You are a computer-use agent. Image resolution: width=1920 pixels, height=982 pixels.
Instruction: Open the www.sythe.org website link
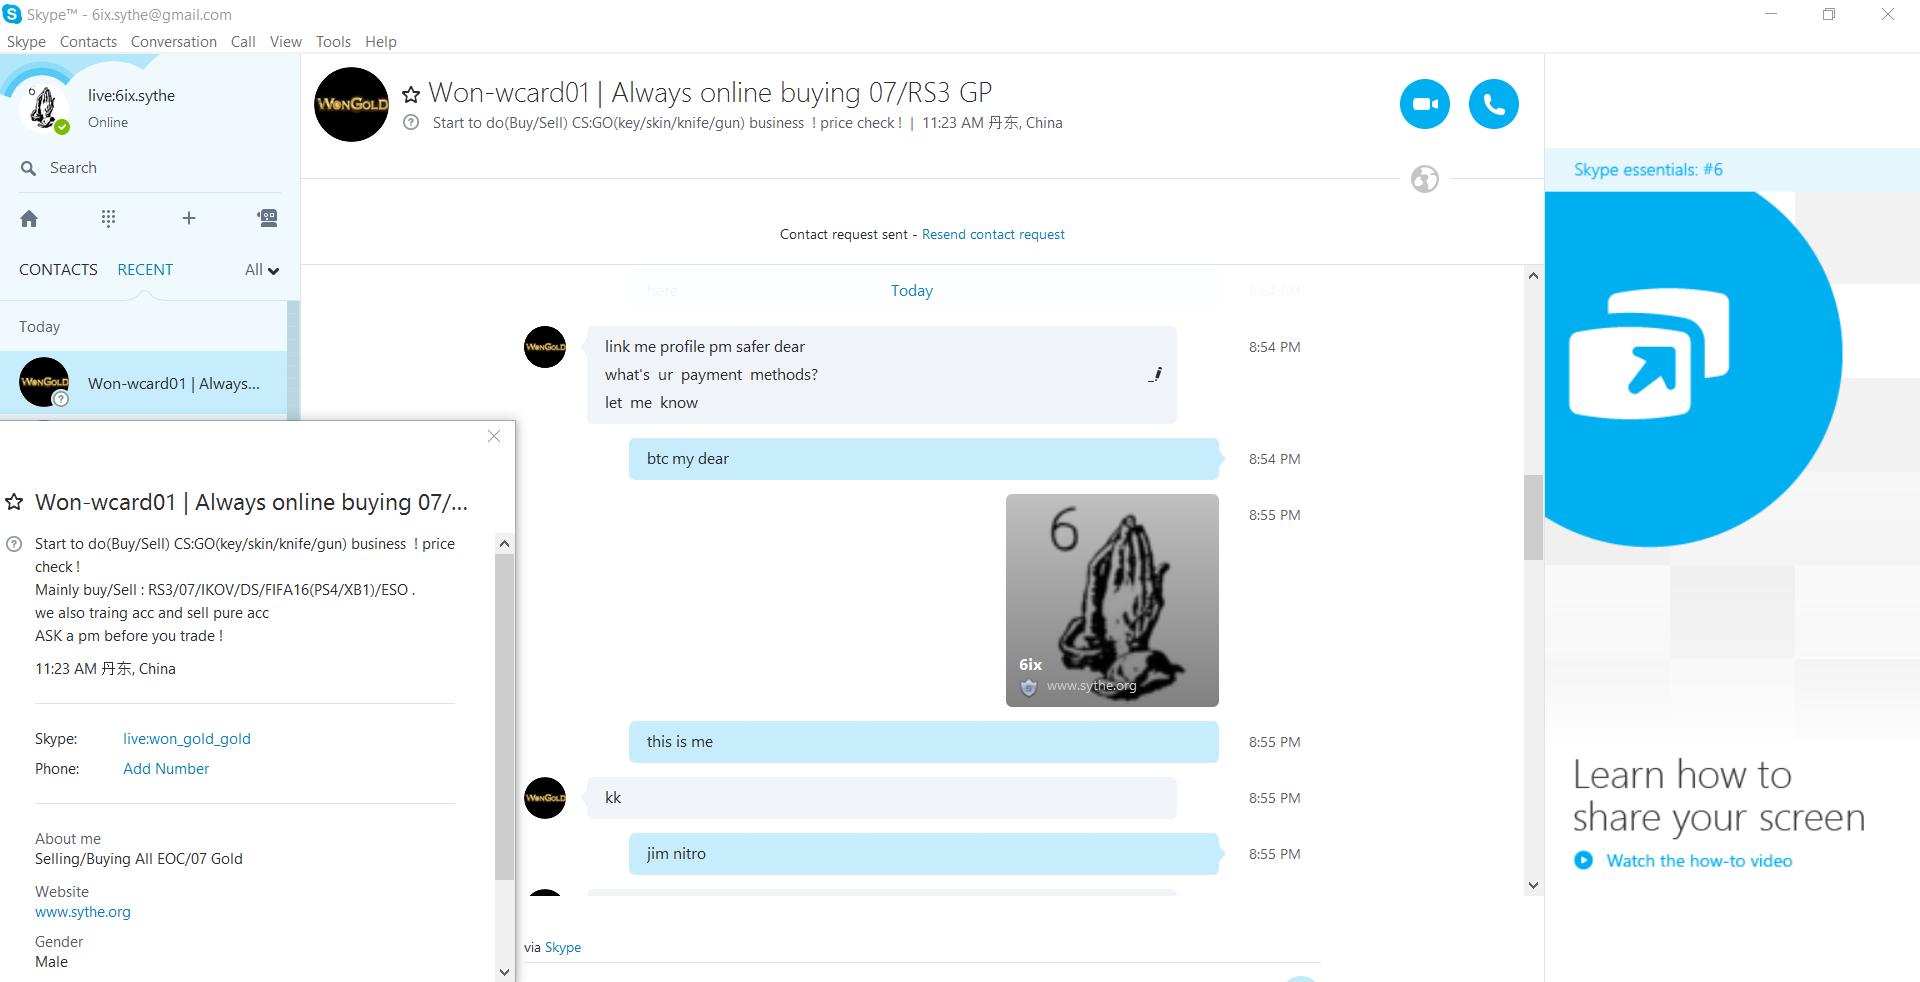tap(83, 912)
